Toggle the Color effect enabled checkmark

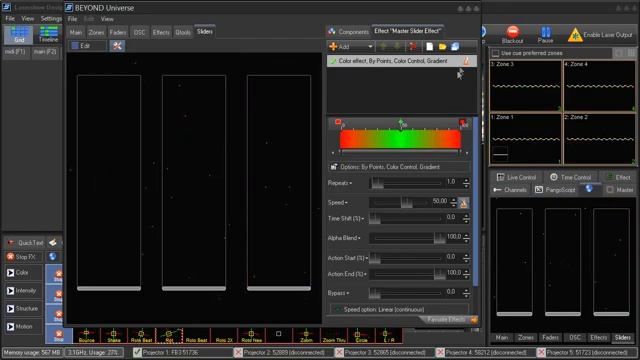click(x=333, y=61)
